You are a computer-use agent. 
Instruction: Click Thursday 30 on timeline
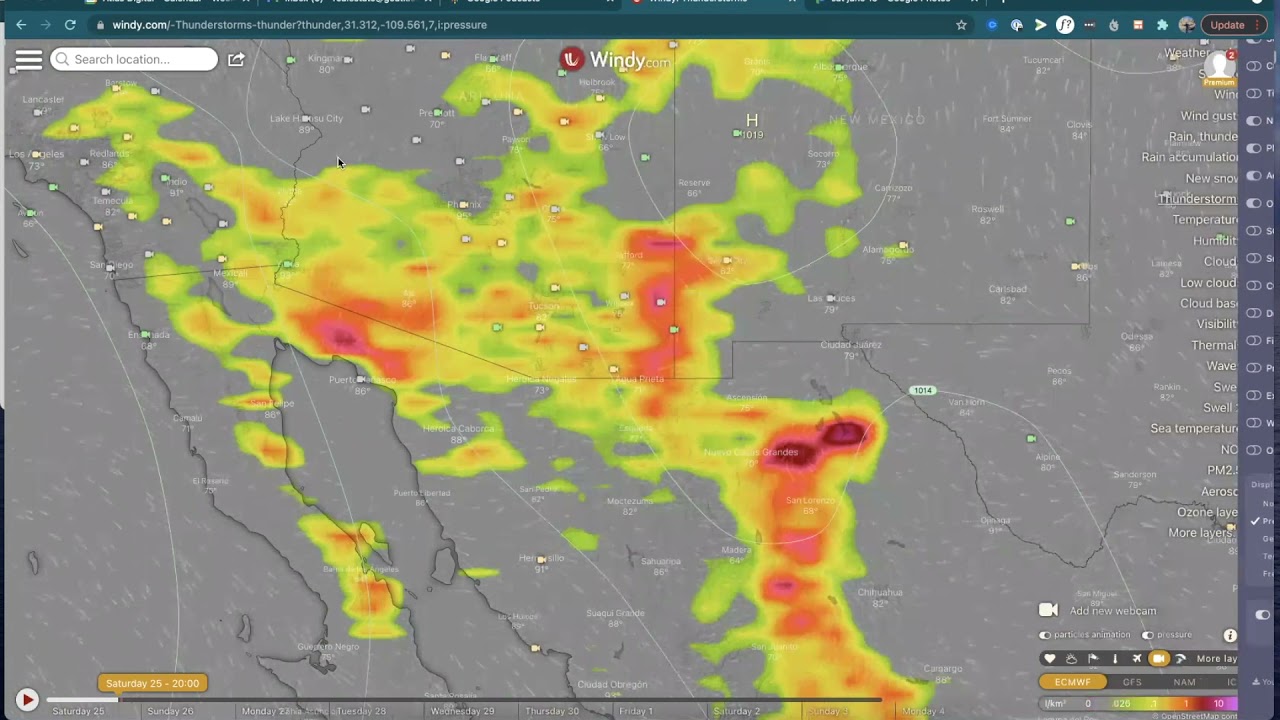[x=552, y=711]
